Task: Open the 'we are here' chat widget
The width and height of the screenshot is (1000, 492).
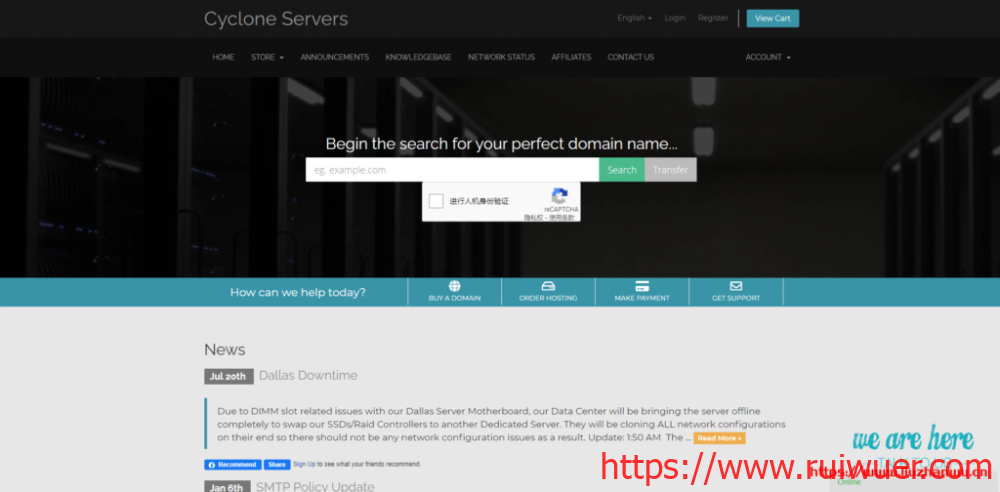Action: (x=912, y=441)
